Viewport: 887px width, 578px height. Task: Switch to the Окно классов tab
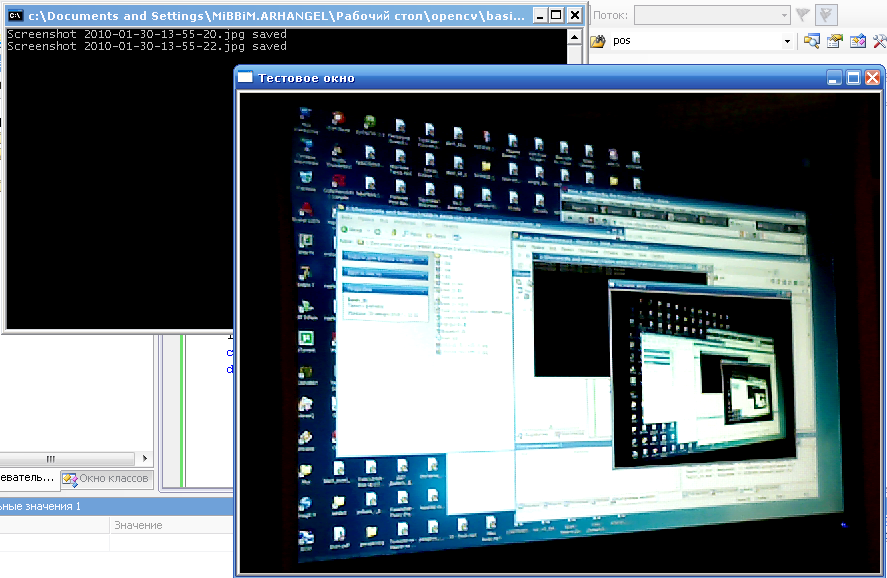click(x=106, y=478)
